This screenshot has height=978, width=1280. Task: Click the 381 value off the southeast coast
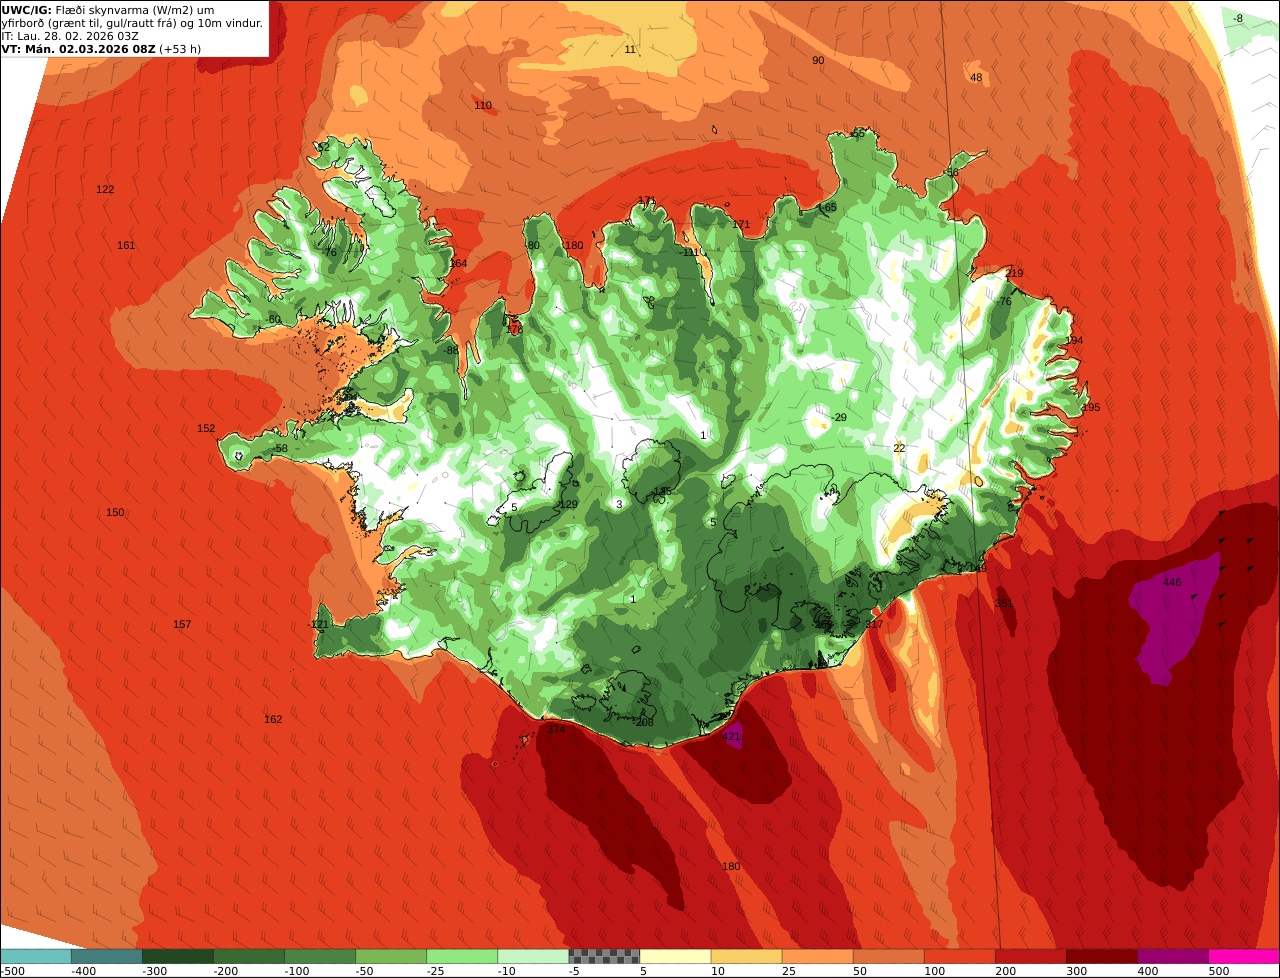click(x=1004, y=603)
